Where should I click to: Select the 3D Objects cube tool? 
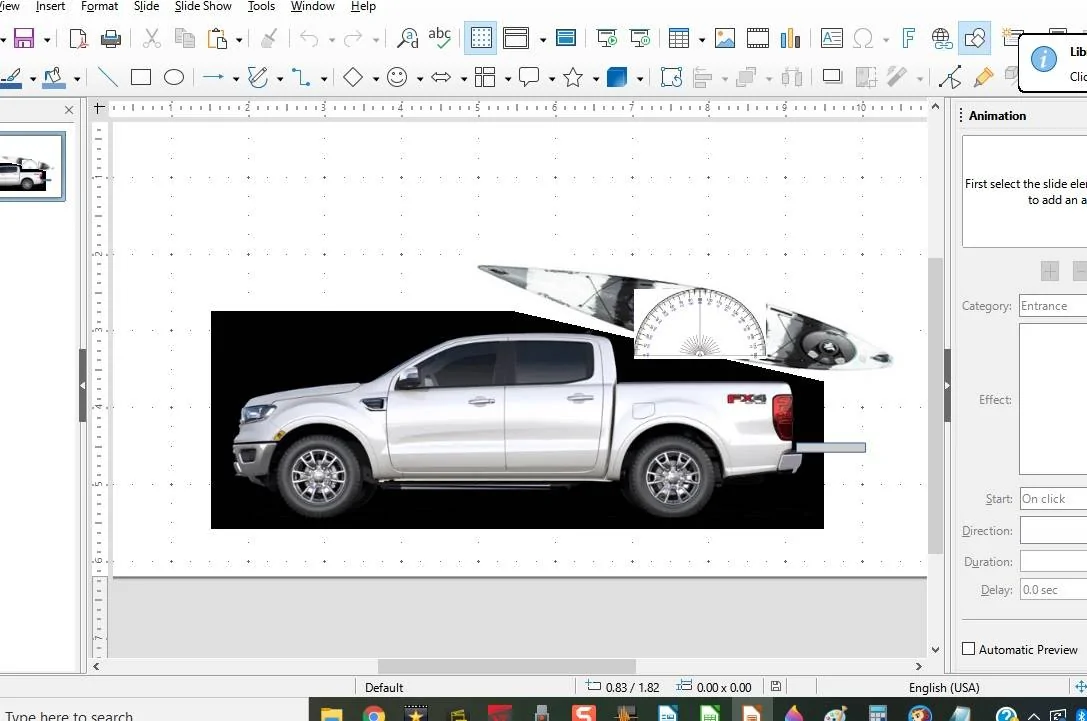point(616,77)
